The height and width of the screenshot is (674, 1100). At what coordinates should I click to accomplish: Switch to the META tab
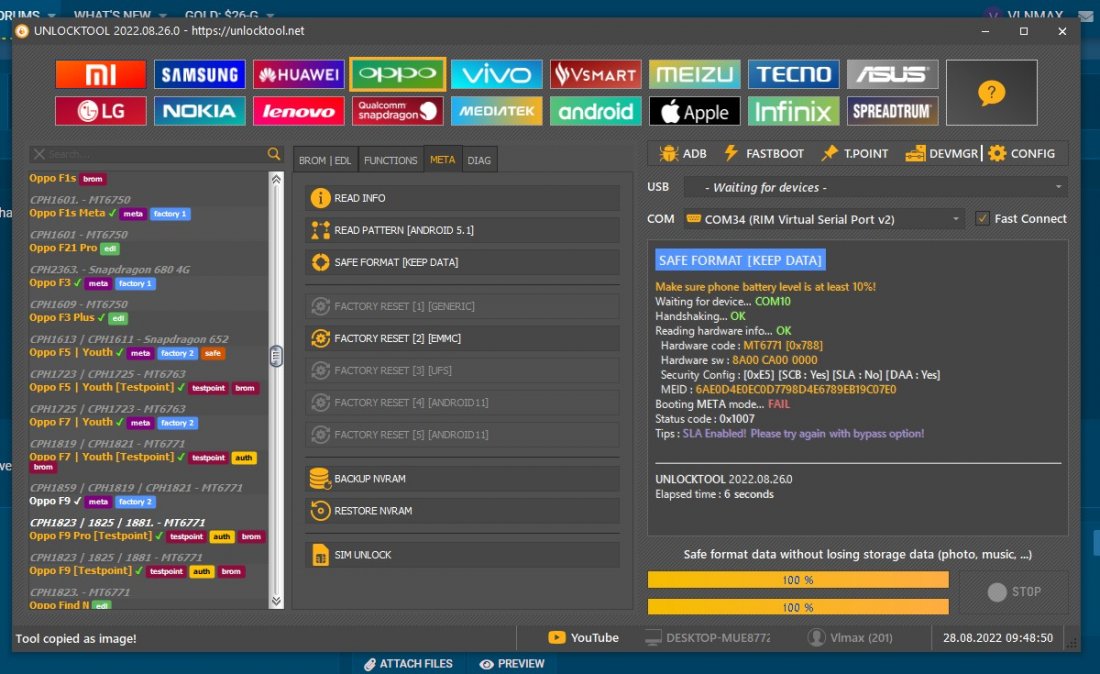pyautogui.click(x=442, y=160)
